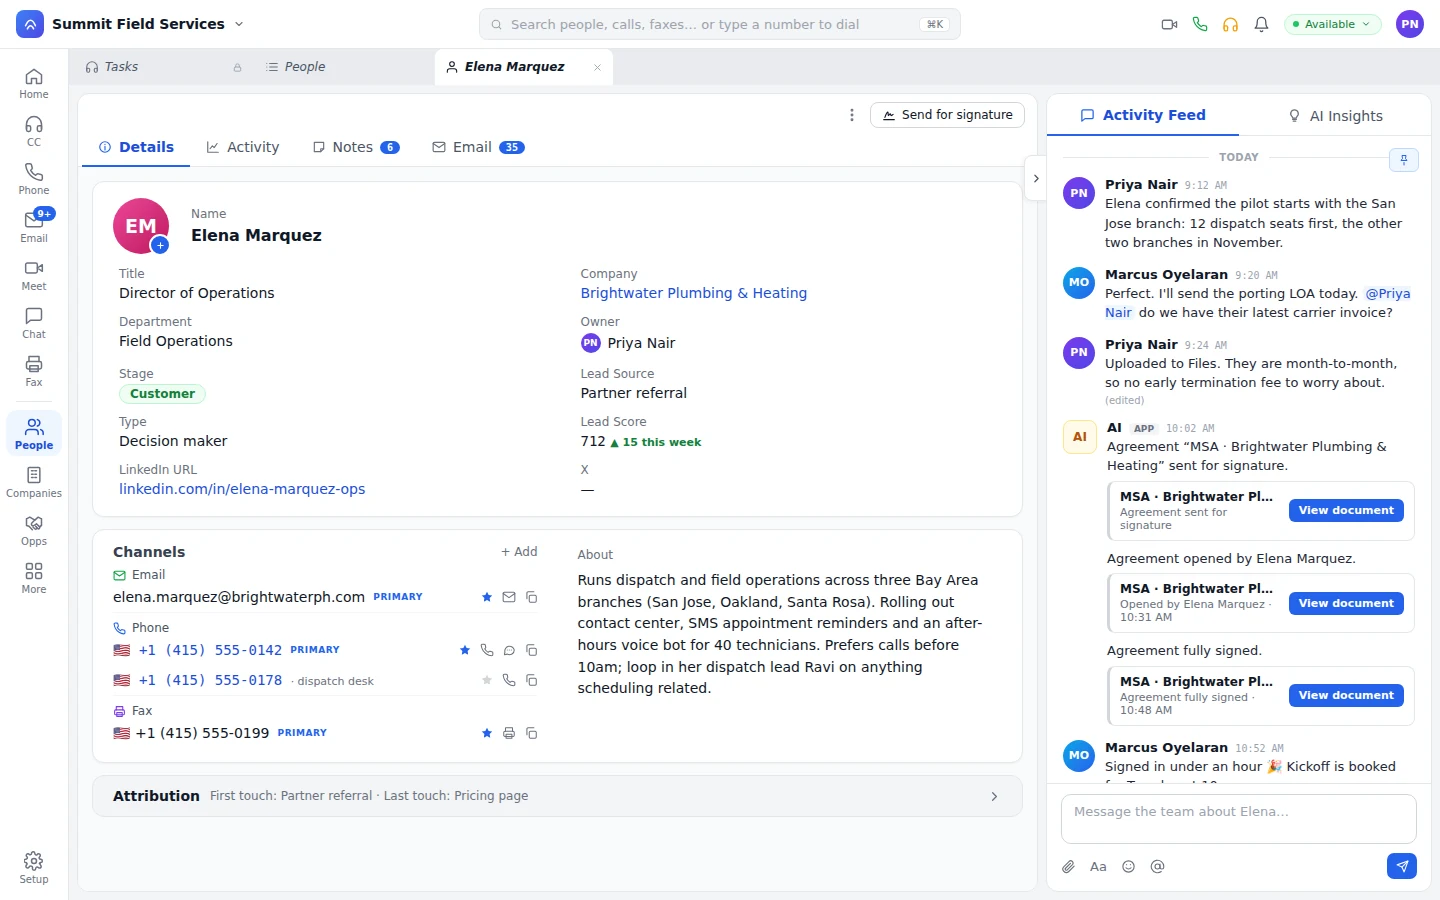
Task: Send a fax to the primary fax number
Action: (x=509, y=733)
